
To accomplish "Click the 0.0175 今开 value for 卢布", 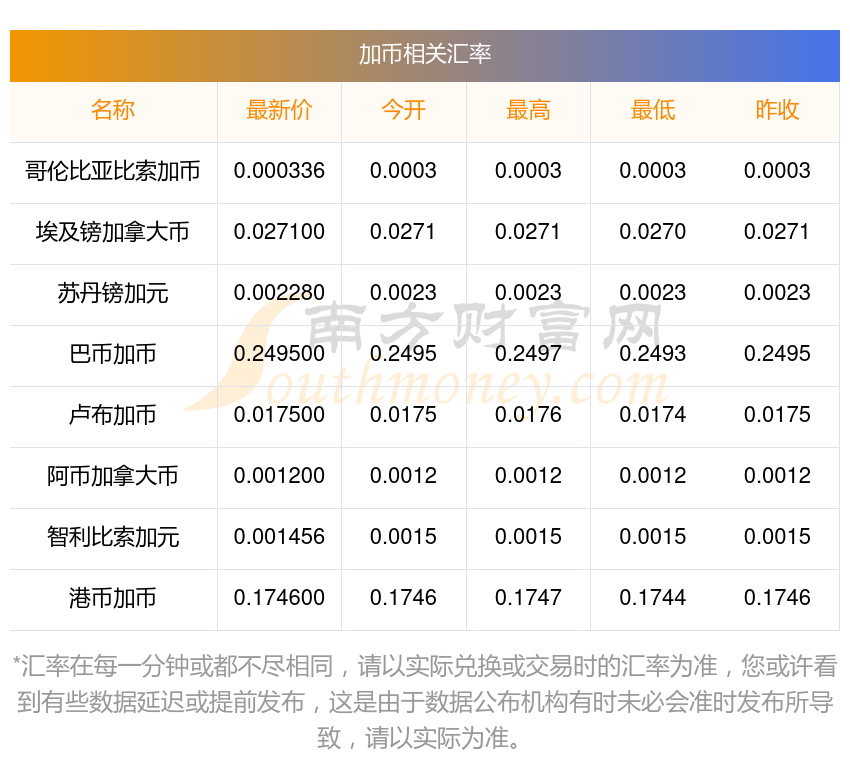I will (x=403, y=415).
